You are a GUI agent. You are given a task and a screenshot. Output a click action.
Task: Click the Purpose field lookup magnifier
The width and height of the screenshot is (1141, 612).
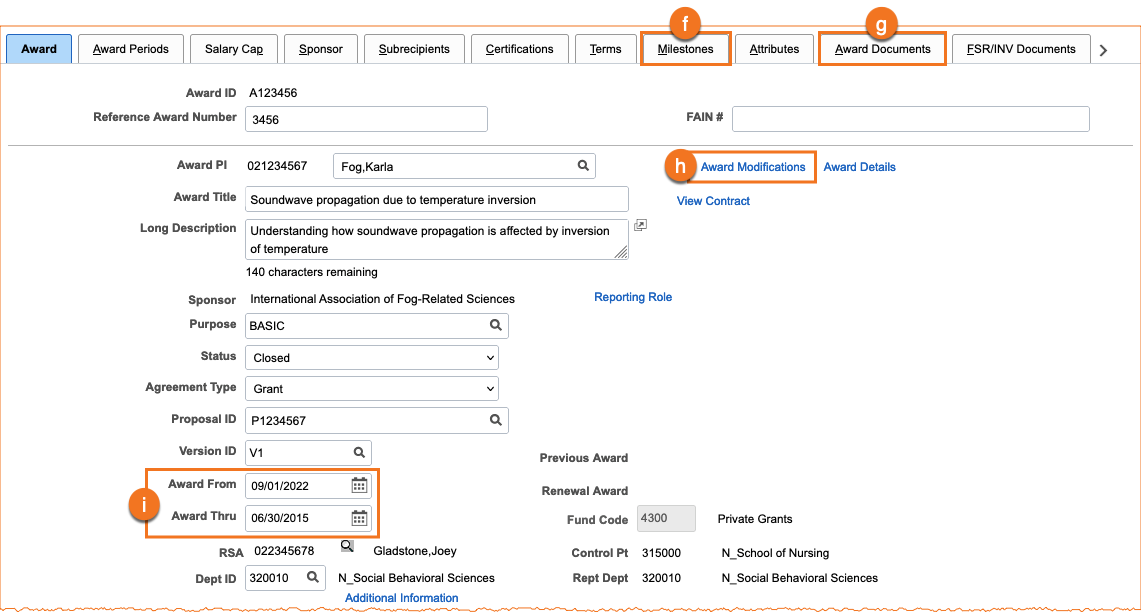[x=495, y=325]
